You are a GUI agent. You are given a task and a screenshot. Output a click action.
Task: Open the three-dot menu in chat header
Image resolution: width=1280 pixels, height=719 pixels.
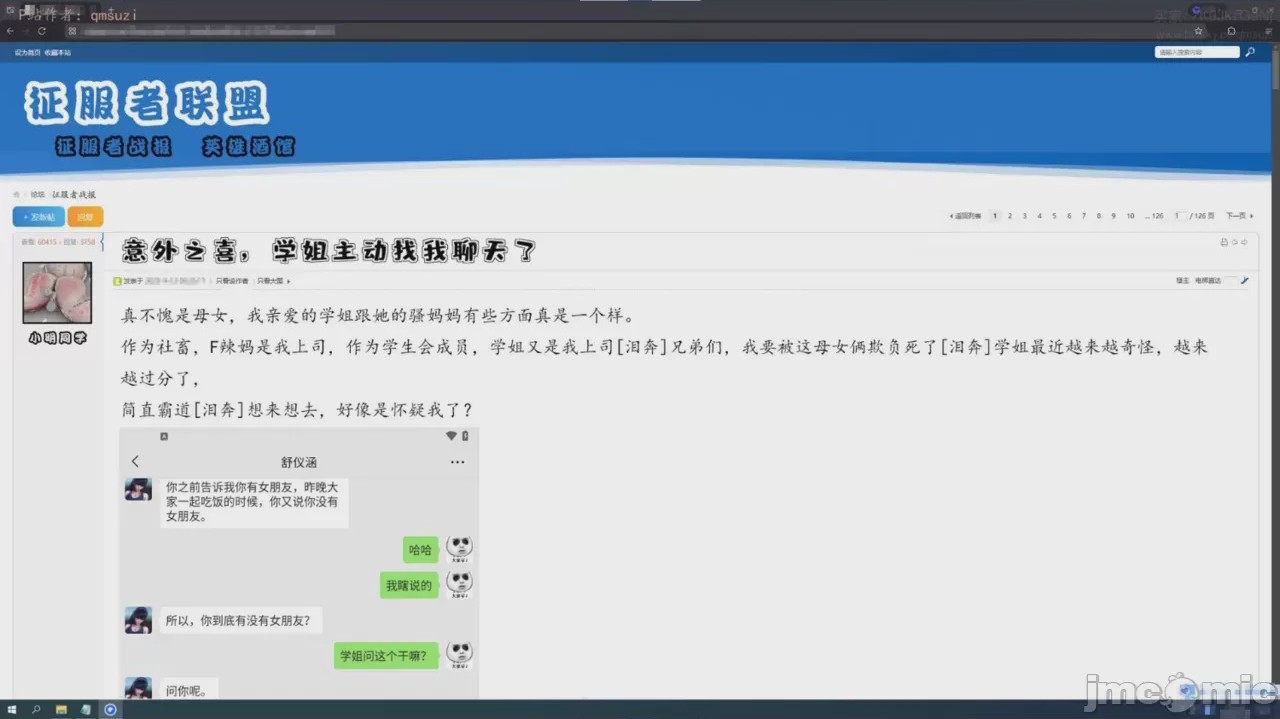(457, 462)
